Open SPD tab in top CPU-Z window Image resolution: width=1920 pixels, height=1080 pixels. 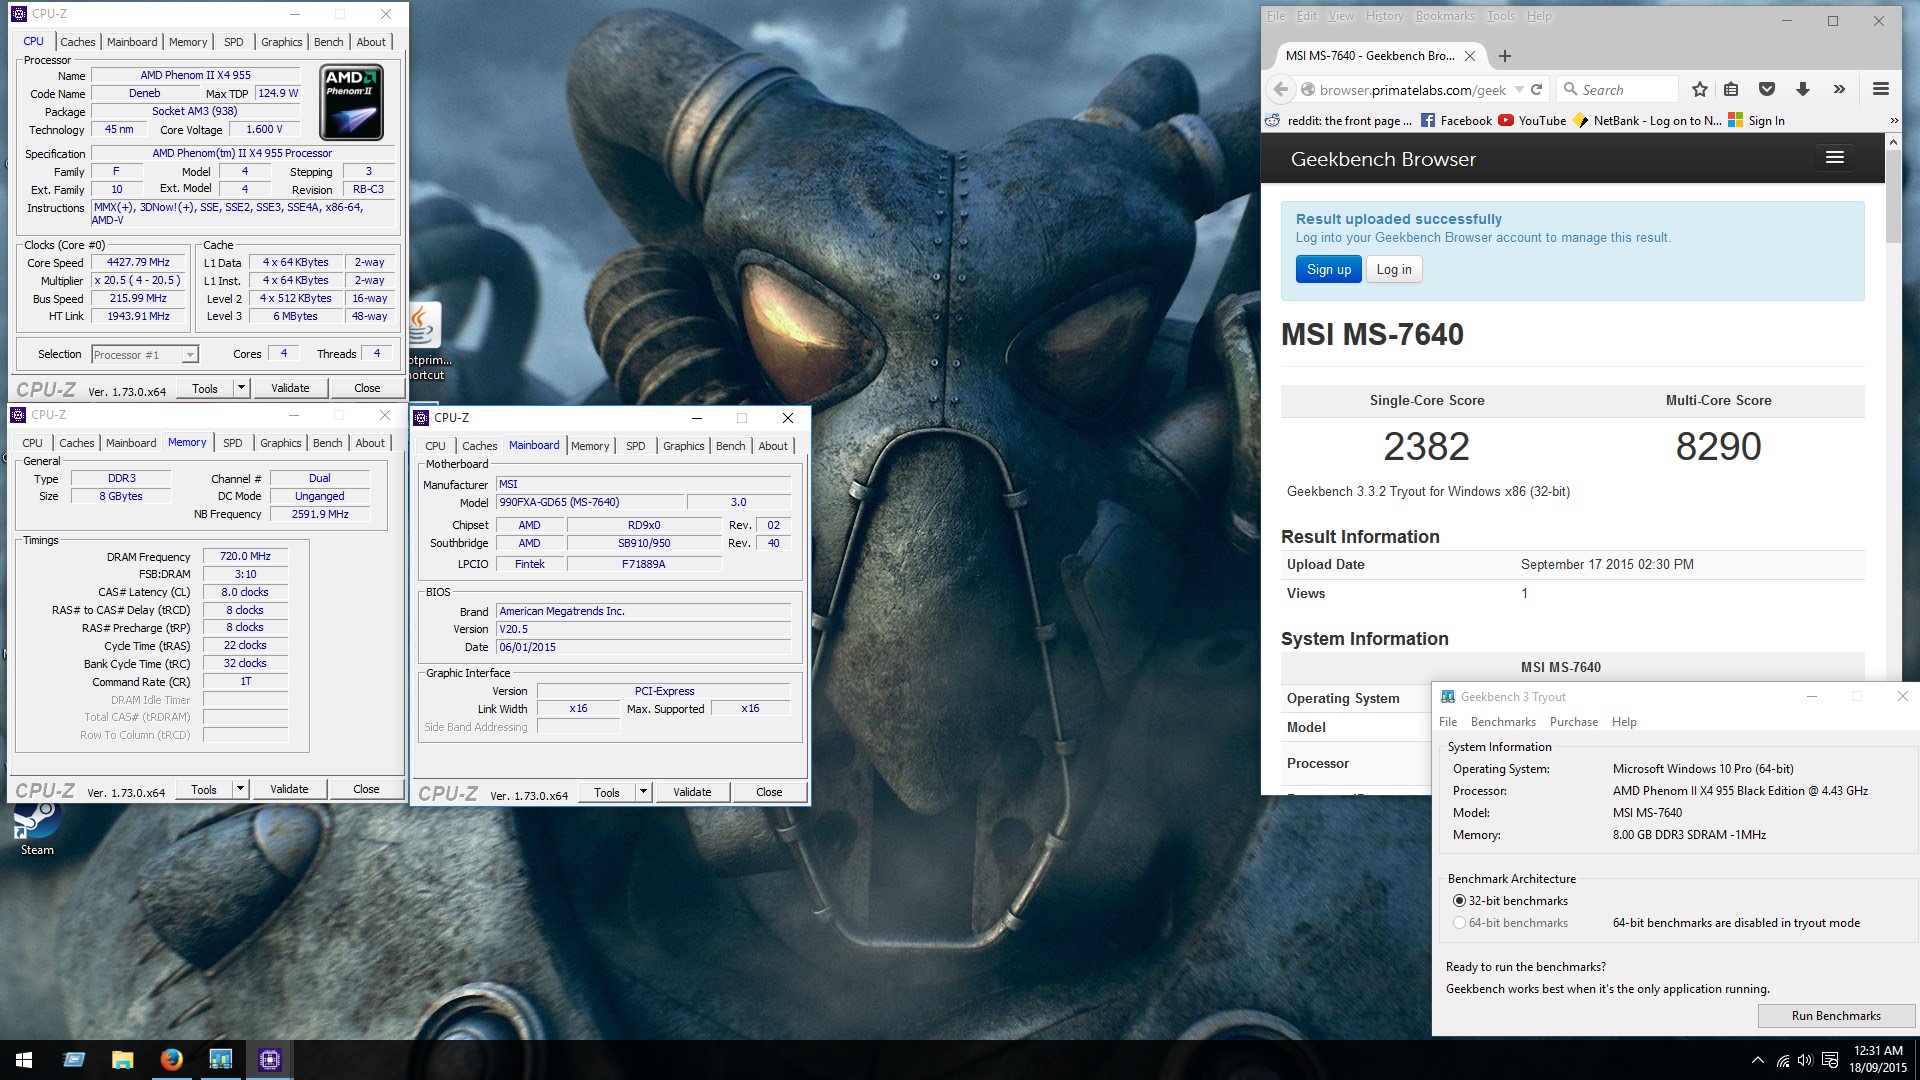(x=234, y=42)
